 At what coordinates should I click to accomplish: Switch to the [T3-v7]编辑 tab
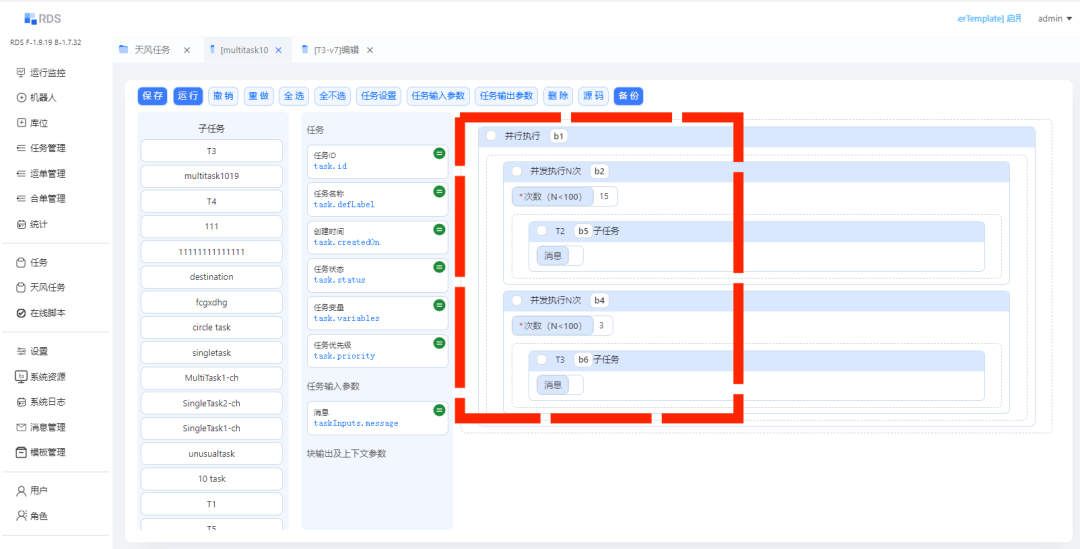[335, 50]
